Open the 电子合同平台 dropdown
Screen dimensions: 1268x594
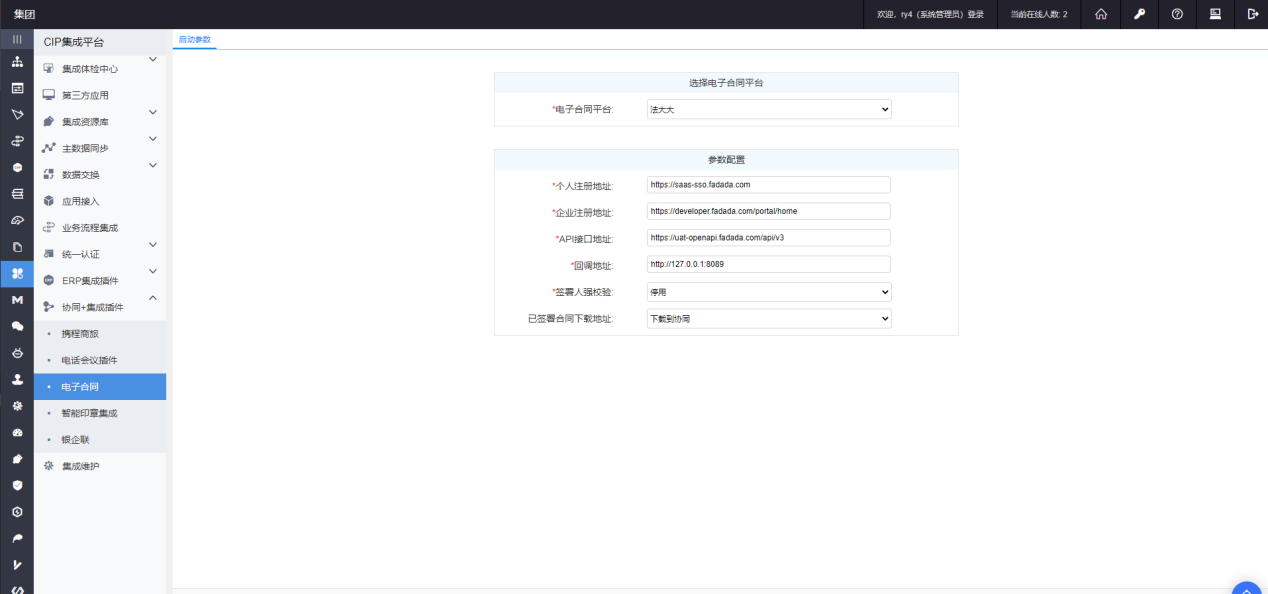click(x=768, y=110)
